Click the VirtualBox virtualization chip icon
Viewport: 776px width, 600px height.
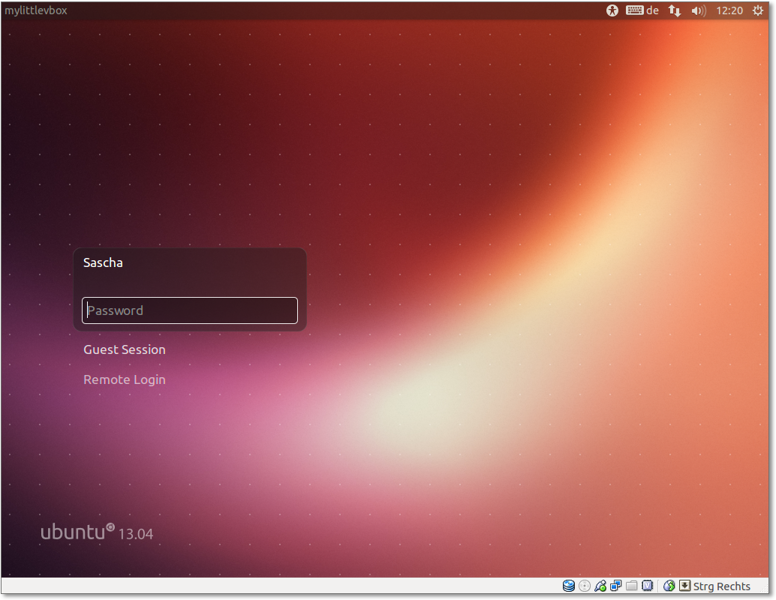tap(647, 587)
